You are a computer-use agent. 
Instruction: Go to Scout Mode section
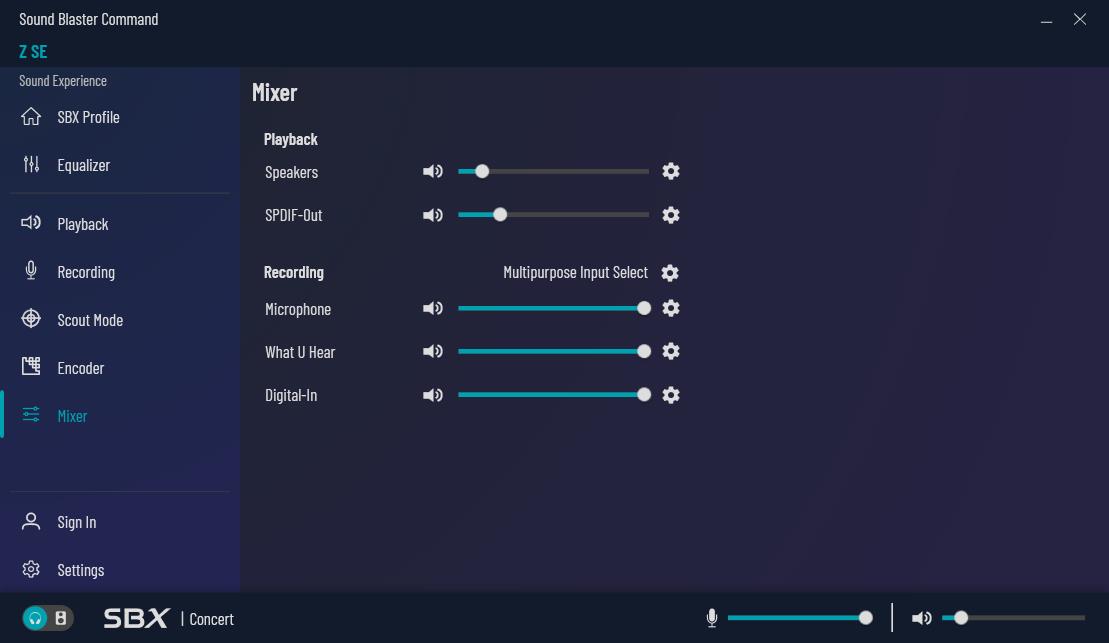click(x=89, y=320)
